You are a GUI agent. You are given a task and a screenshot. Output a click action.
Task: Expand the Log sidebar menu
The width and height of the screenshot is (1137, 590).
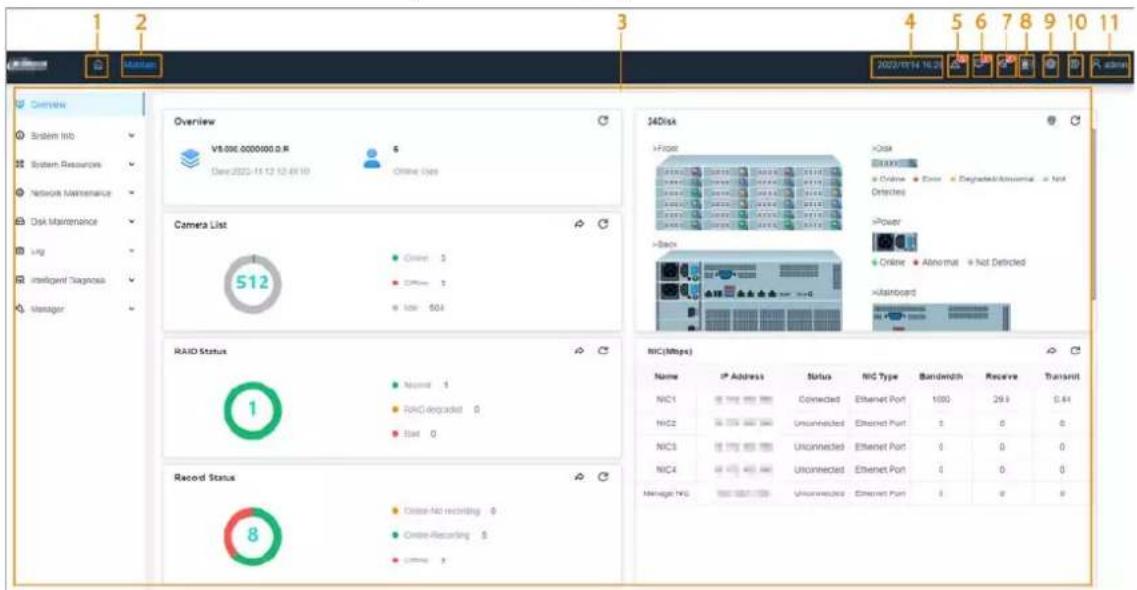(131, 251)
